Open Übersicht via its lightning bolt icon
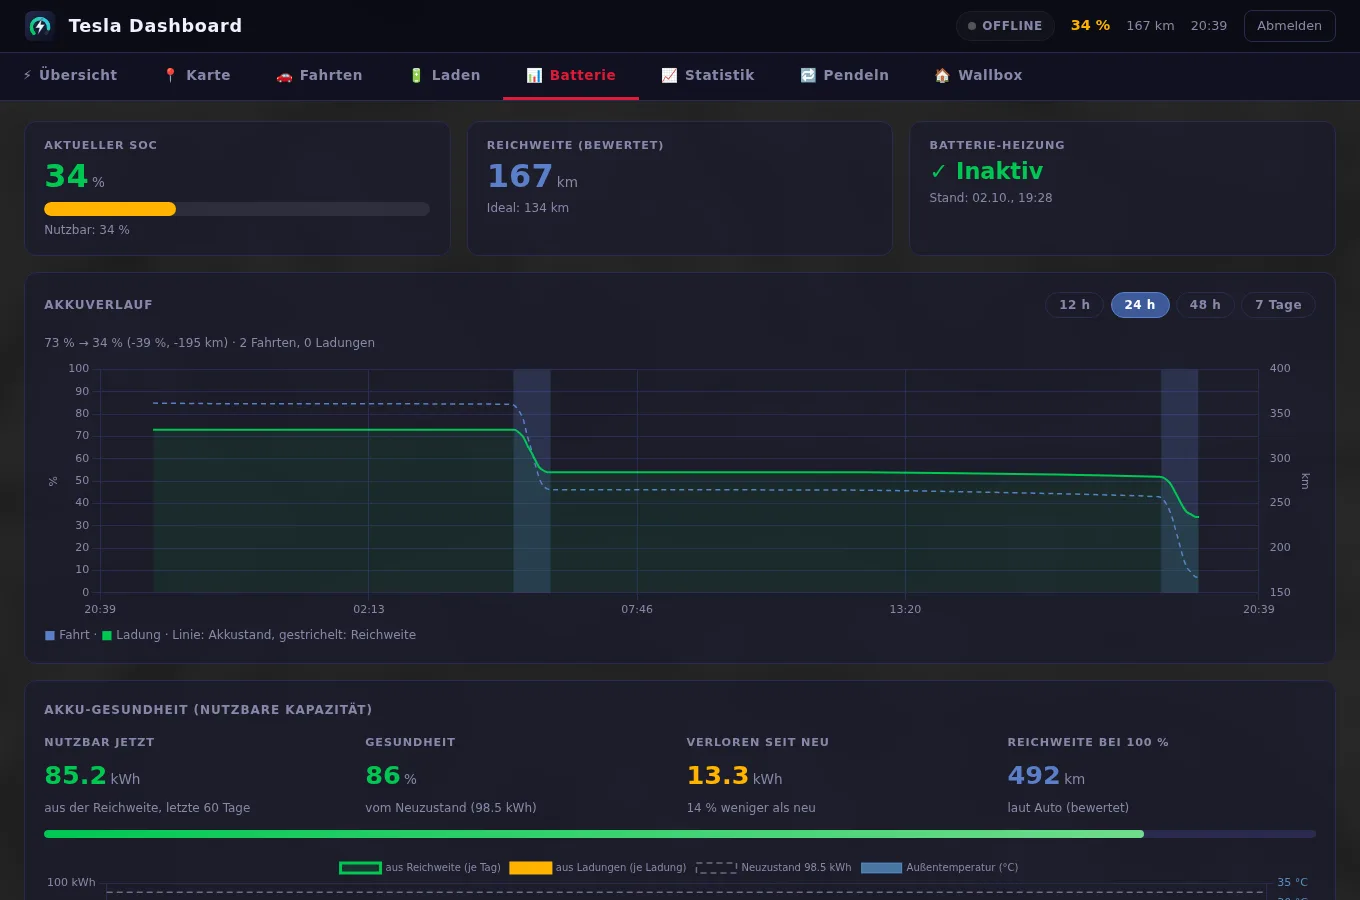Viewport: 1360px width, 900px height. point(27,75)
